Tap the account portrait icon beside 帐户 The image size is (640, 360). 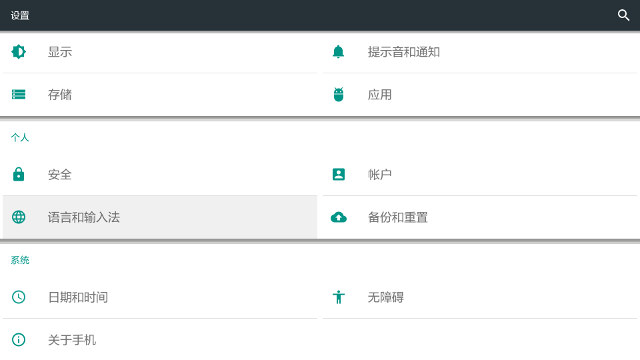[x=338, y=174]
